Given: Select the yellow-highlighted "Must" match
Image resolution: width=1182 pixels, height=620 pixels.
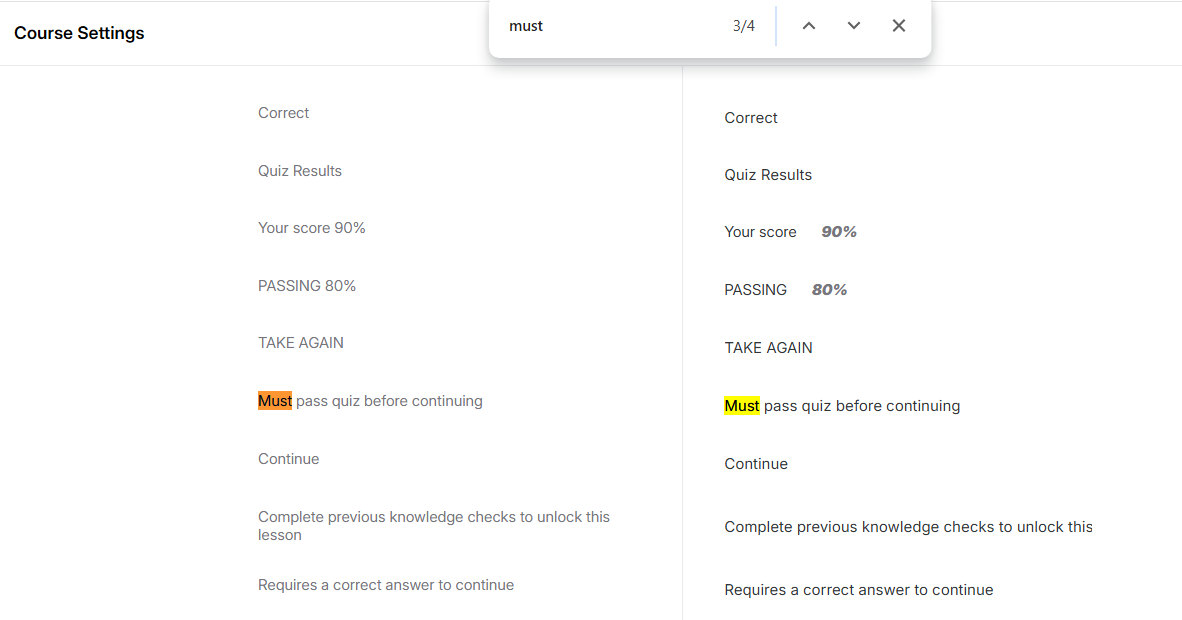Looking at the screenshot, I should [742, 406].
